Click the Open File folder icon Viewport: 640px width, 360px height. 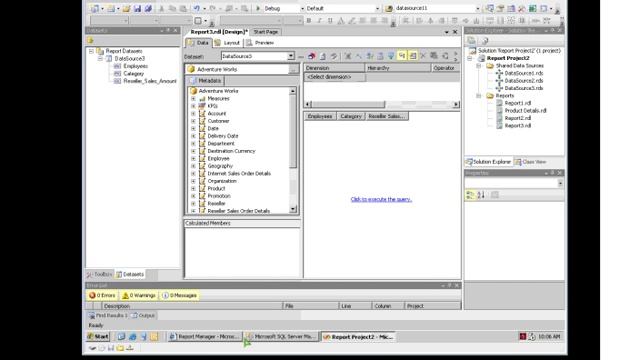[127, 8]
